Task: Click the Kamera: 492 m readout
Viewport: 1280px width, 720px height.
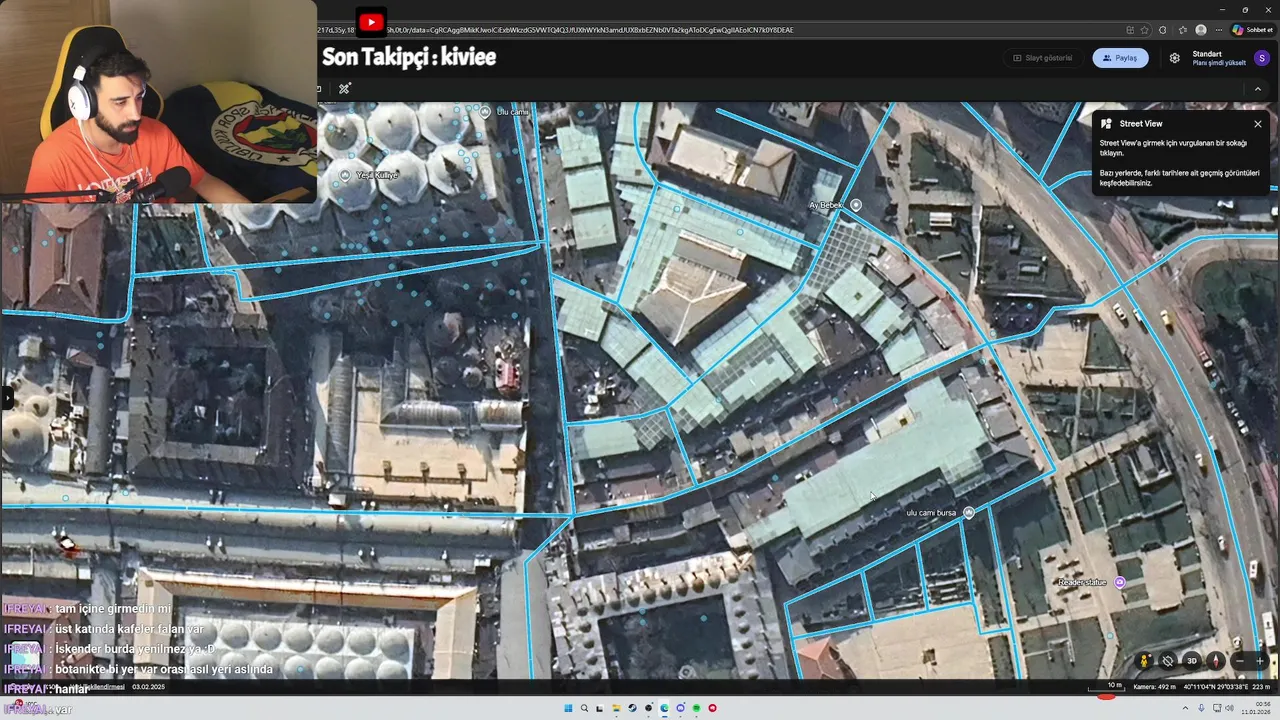Action: coord(1155,687)
